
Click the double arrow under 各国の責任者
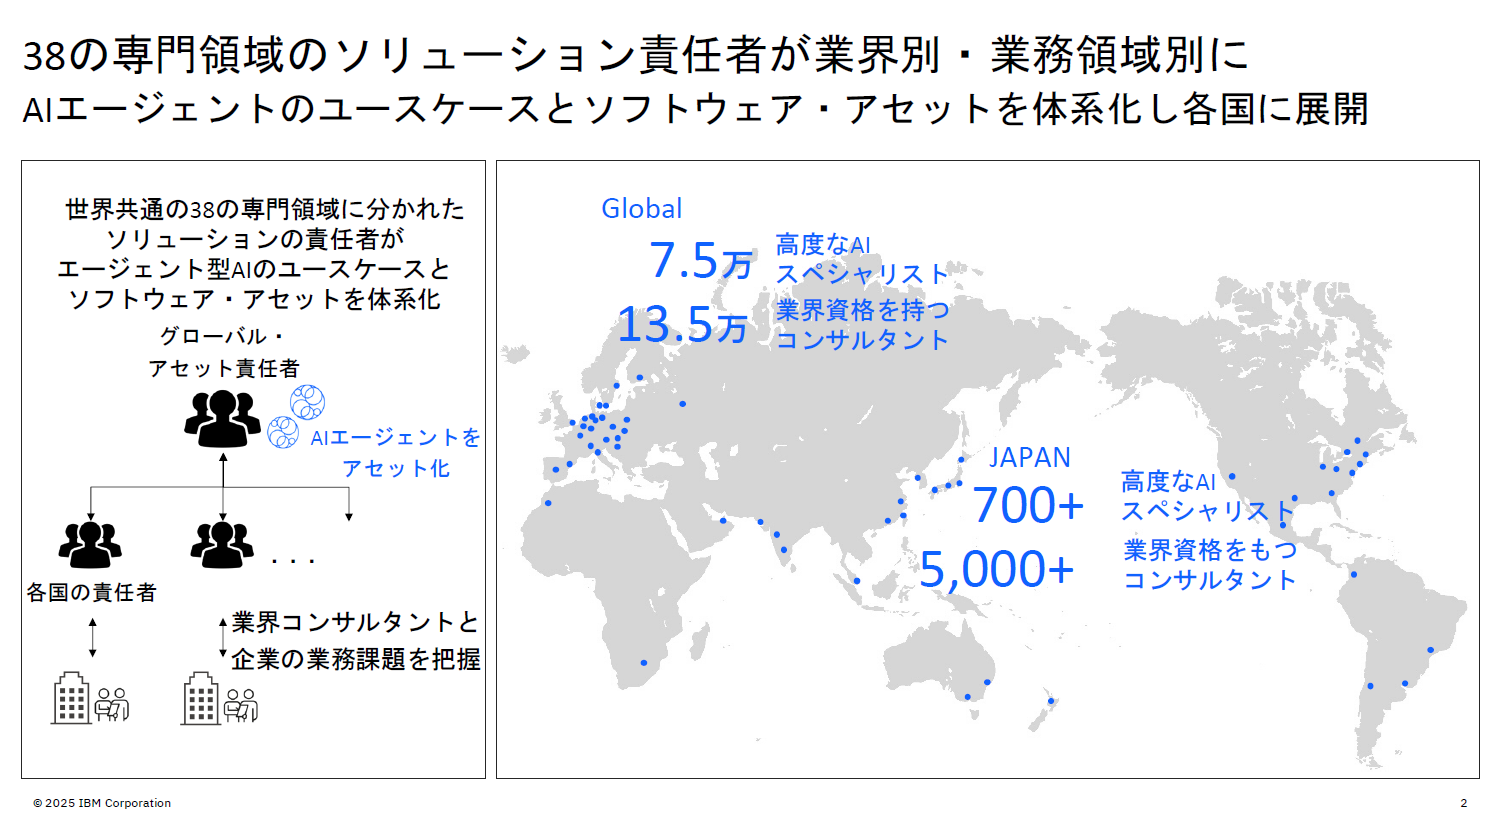(93, 637)
